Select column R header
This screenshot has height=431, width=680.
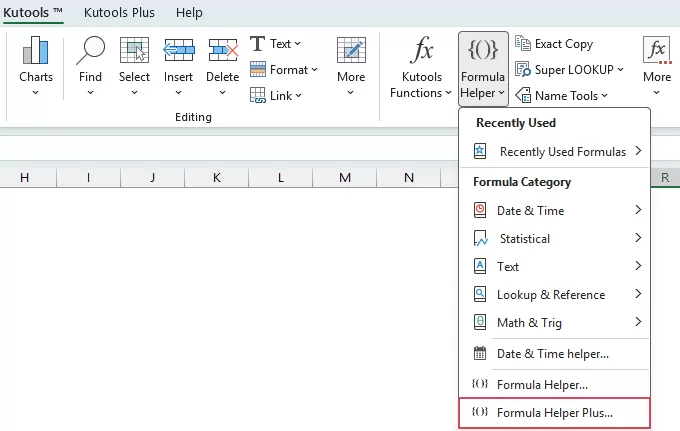pyautogui.click(x=665, y=177)
